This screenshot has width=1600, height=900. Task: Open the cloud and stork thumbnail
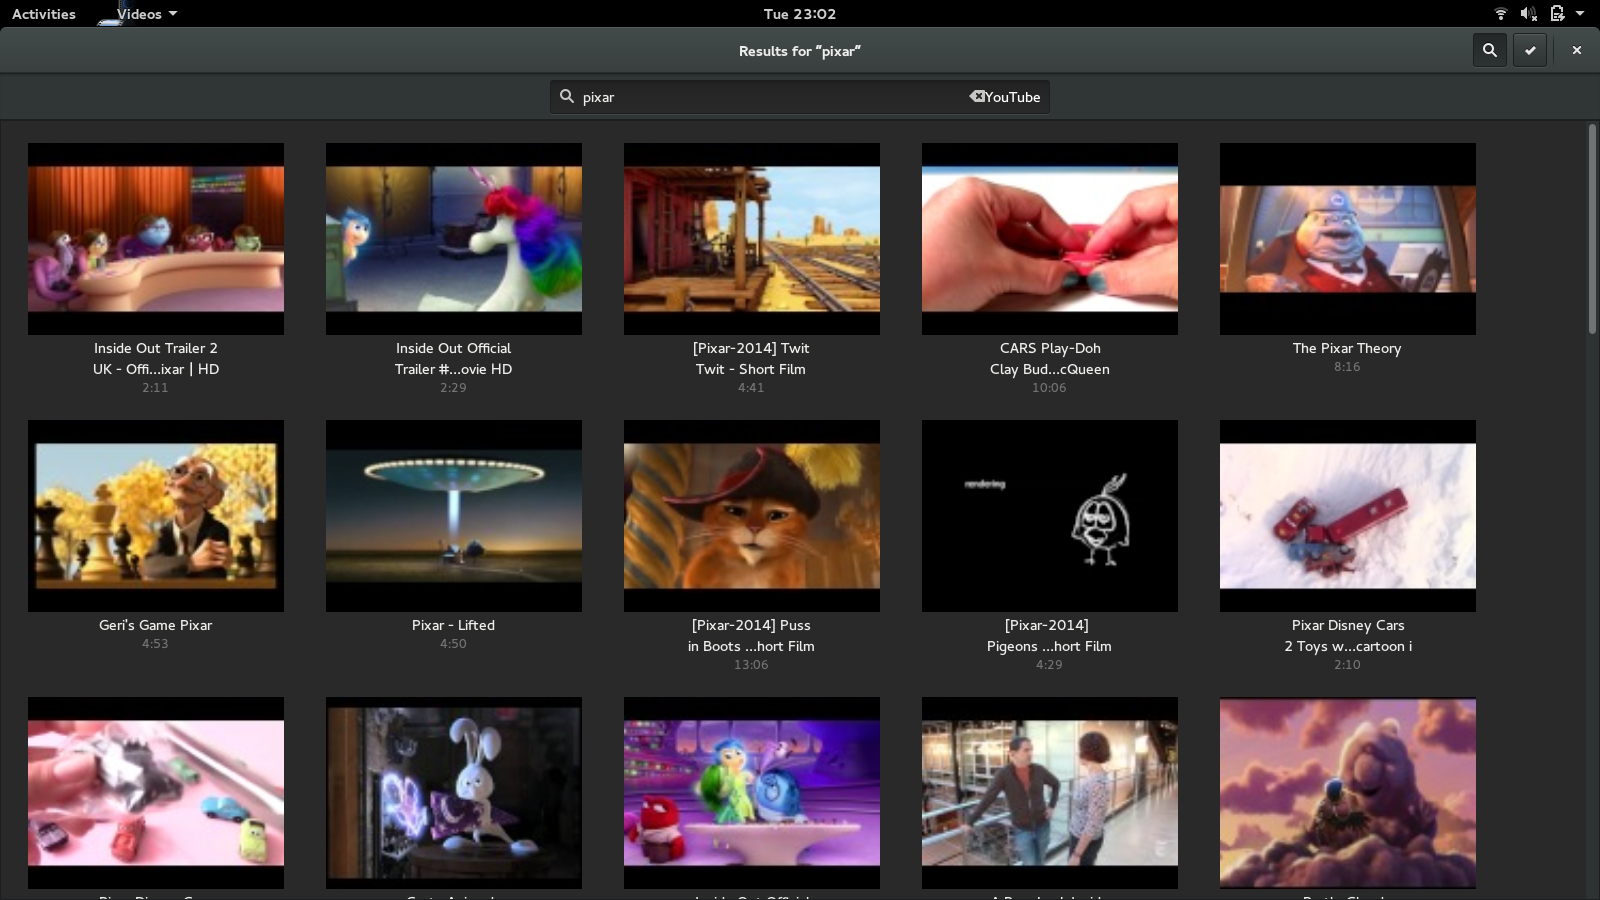(x=1348, y=793)
